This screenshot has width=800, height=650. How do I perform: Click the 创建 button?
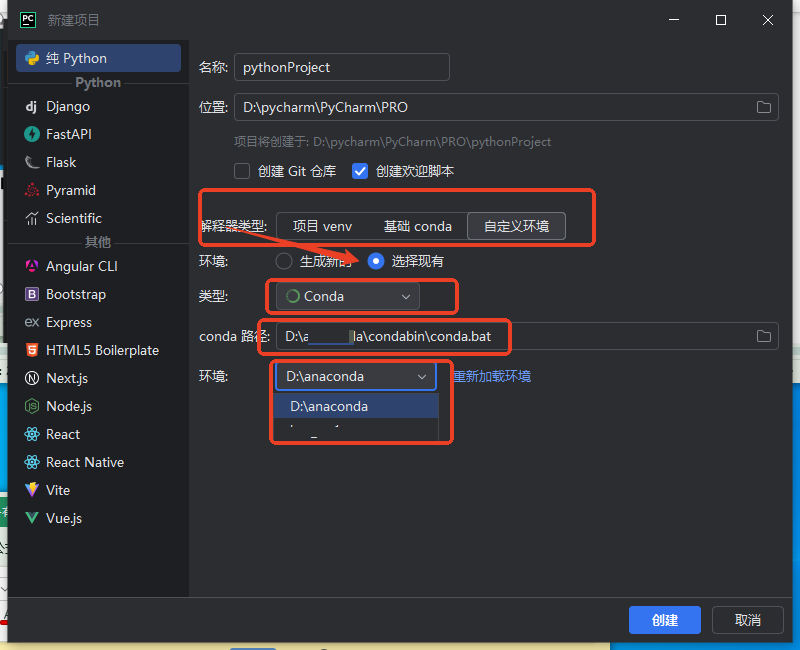click(x=665, y=620)
